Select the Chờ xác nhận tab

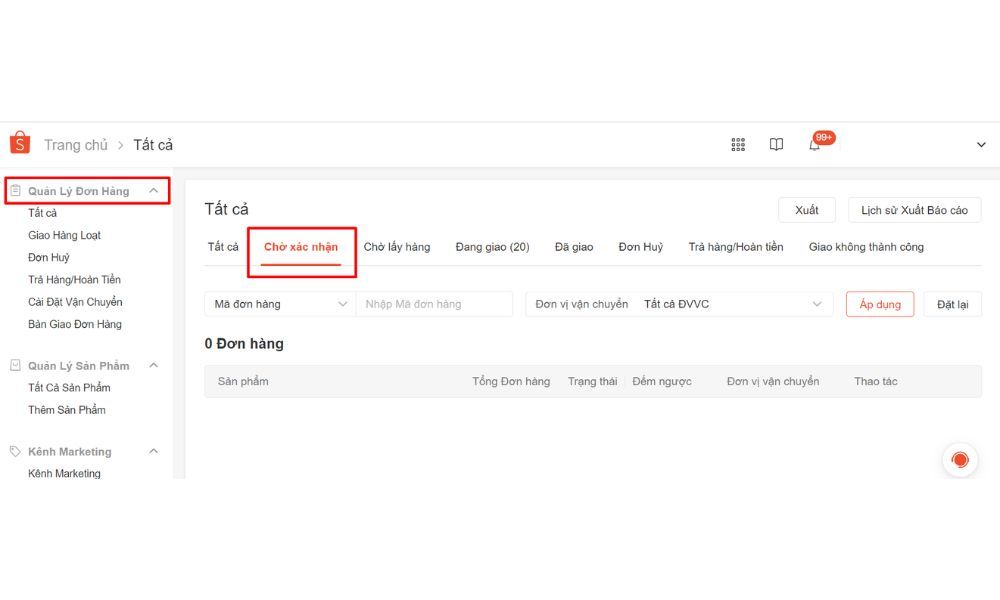301,247
